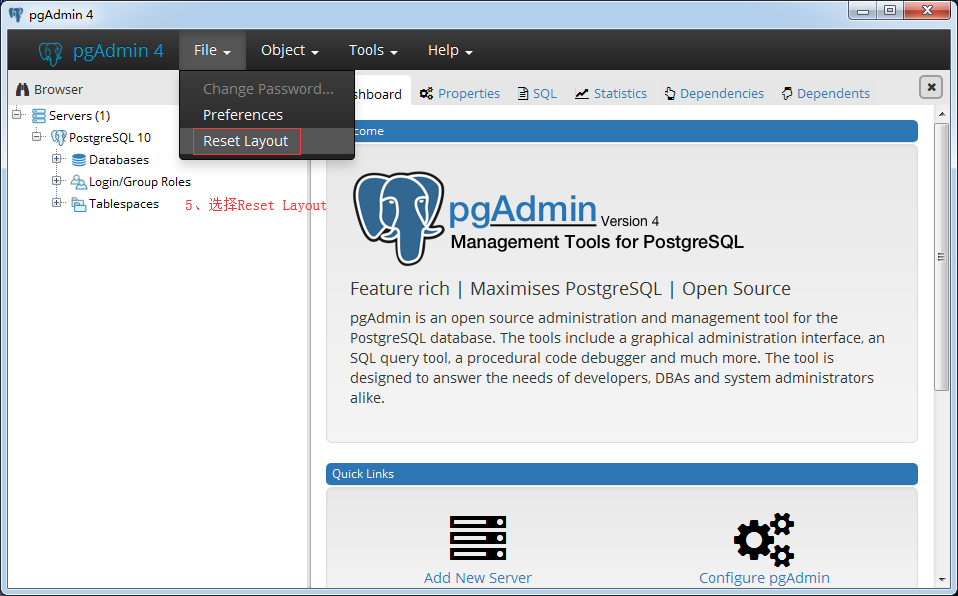The width and height of the screenshot is (958, 596).
Task: Click the scrollbar up arrow
Action: point(941,114)
